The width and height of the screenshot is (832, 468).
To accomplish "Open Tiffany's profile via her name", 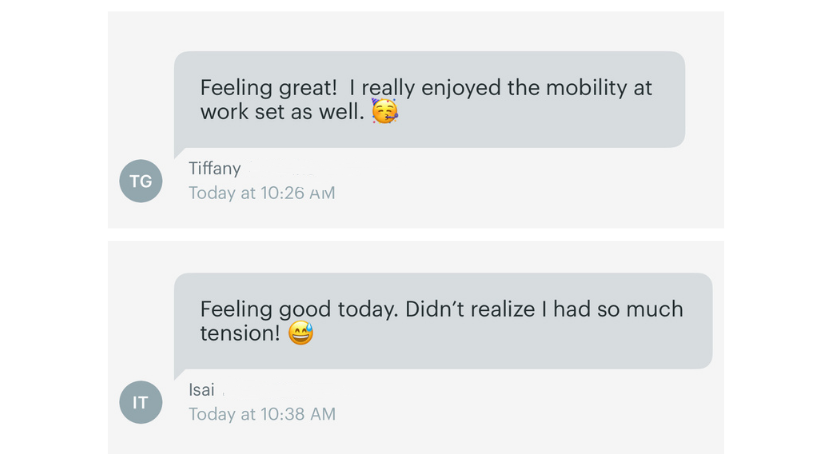I will click(x=215, y=169).
